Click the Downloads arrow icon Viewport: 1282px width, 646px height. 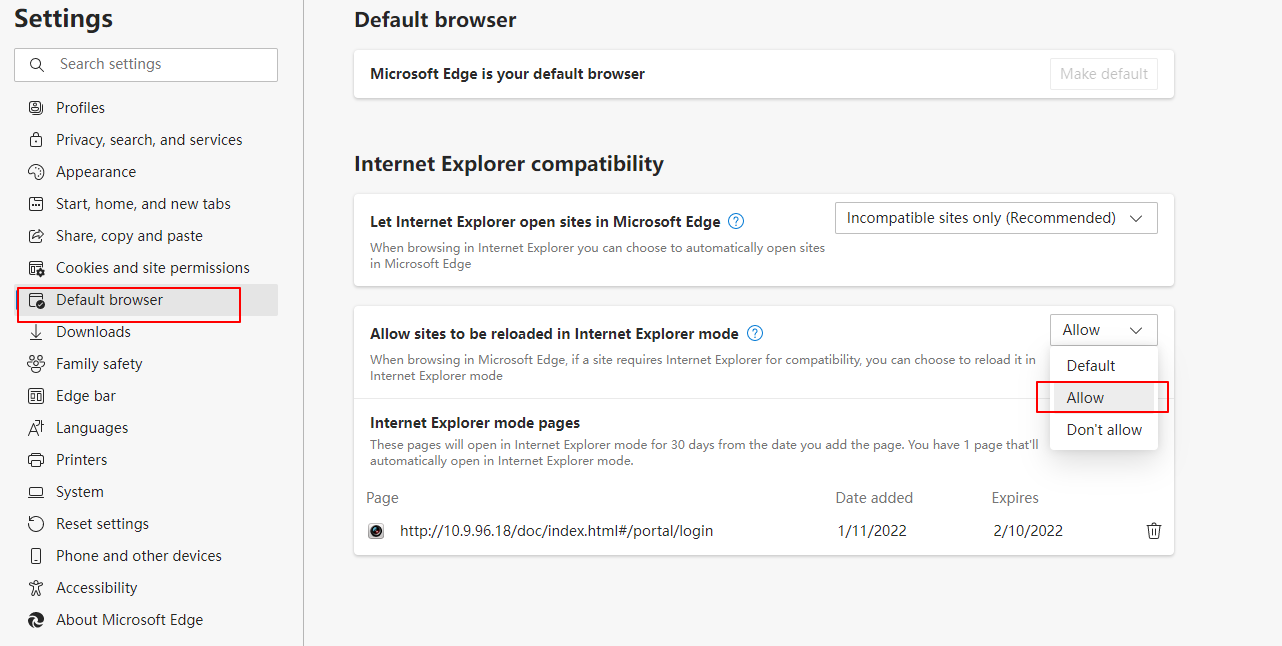point(36,332)
